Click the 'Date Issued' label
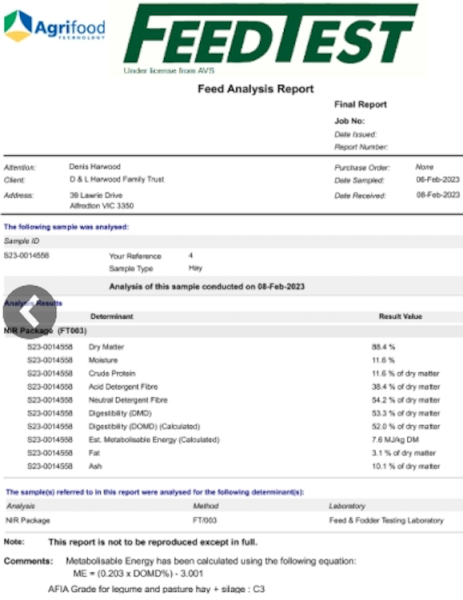Viewport: 463px width, 600px height. tap(355, 134)
